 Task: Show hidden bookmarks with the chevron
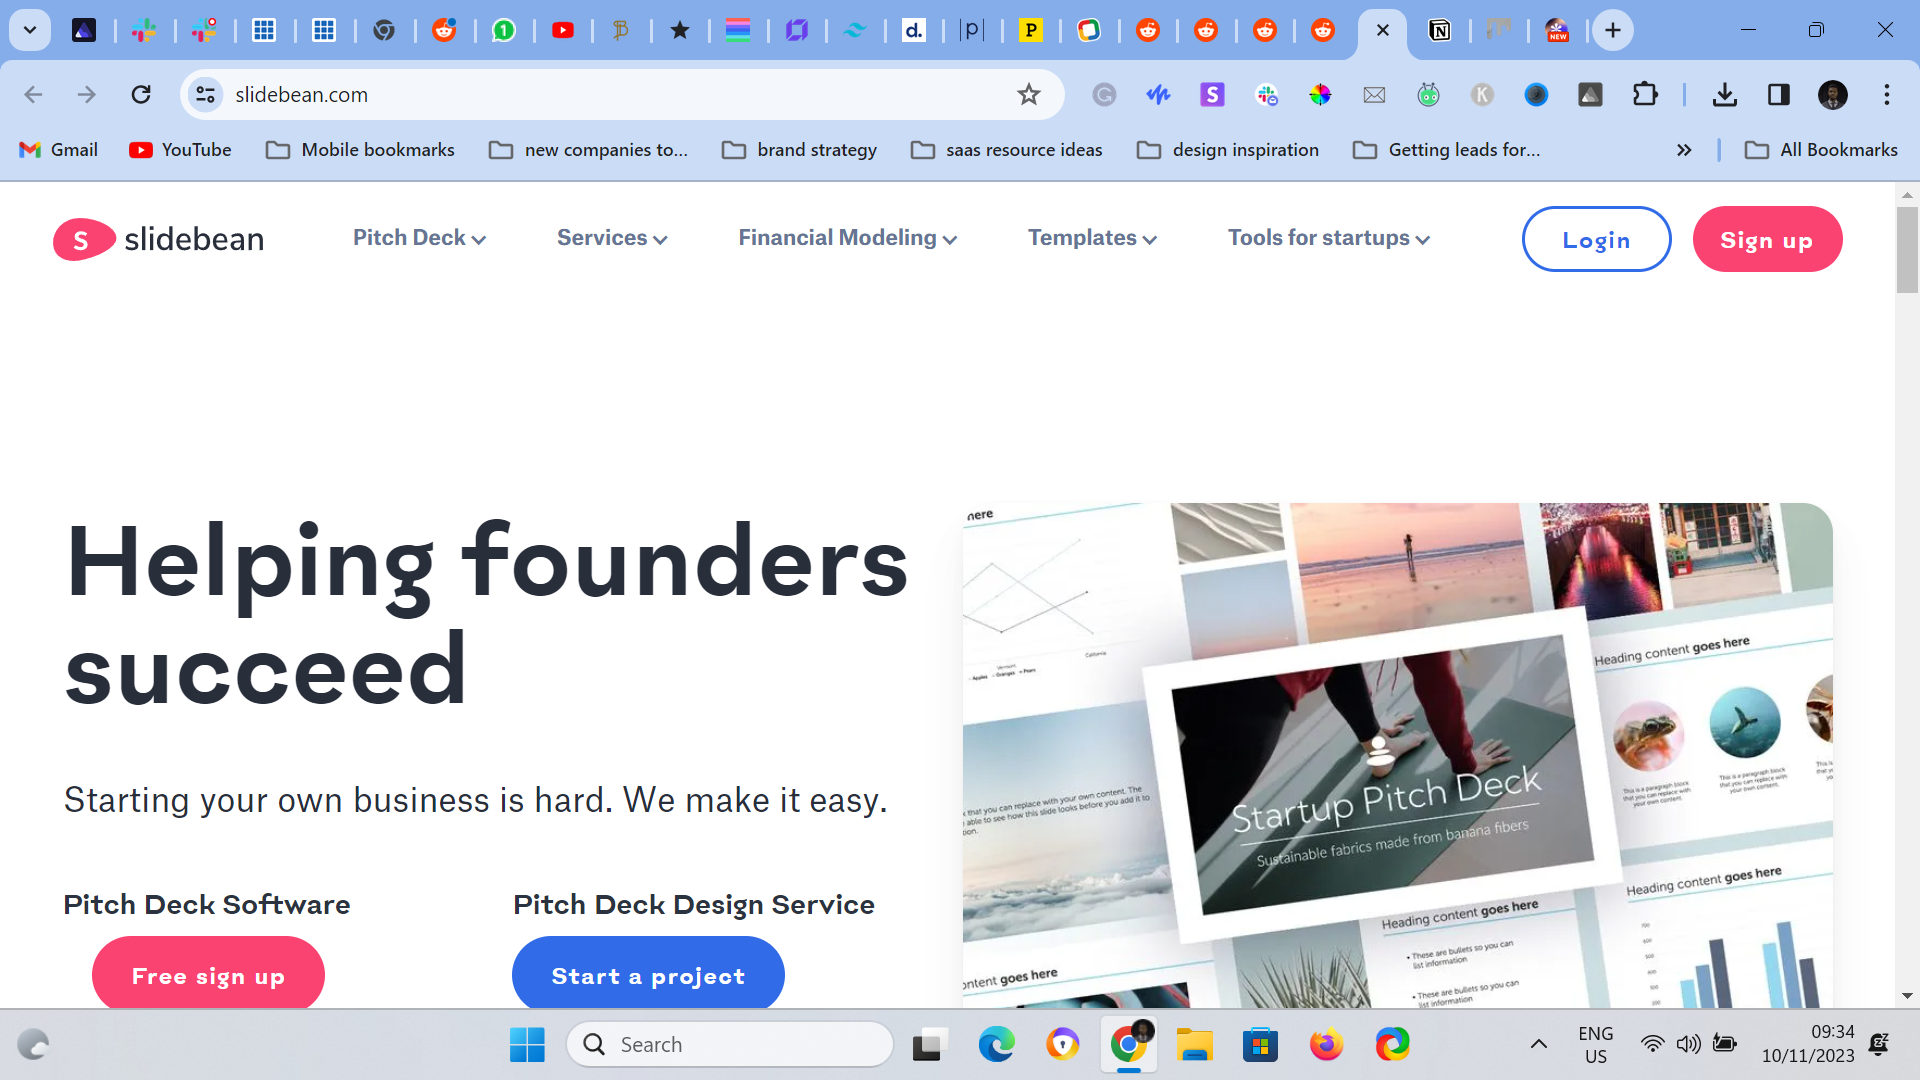click(1684, 150)
